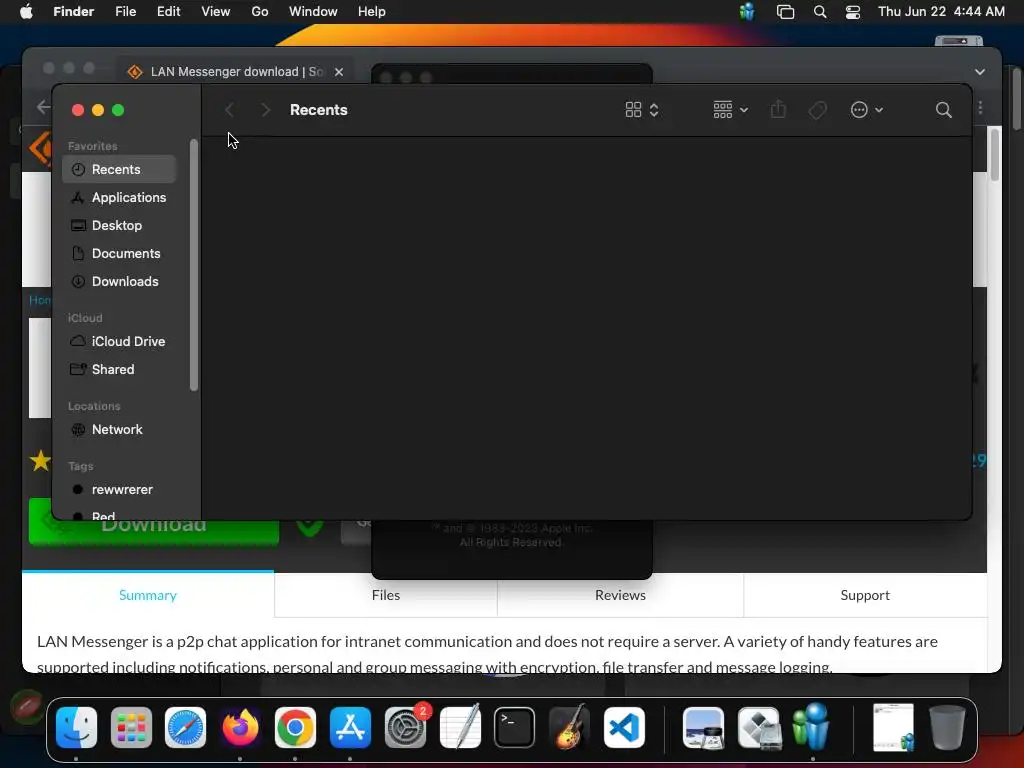Open TextEdit from the Dock
Viewport: 1024px width, 768px height.
tap(460, 728)
